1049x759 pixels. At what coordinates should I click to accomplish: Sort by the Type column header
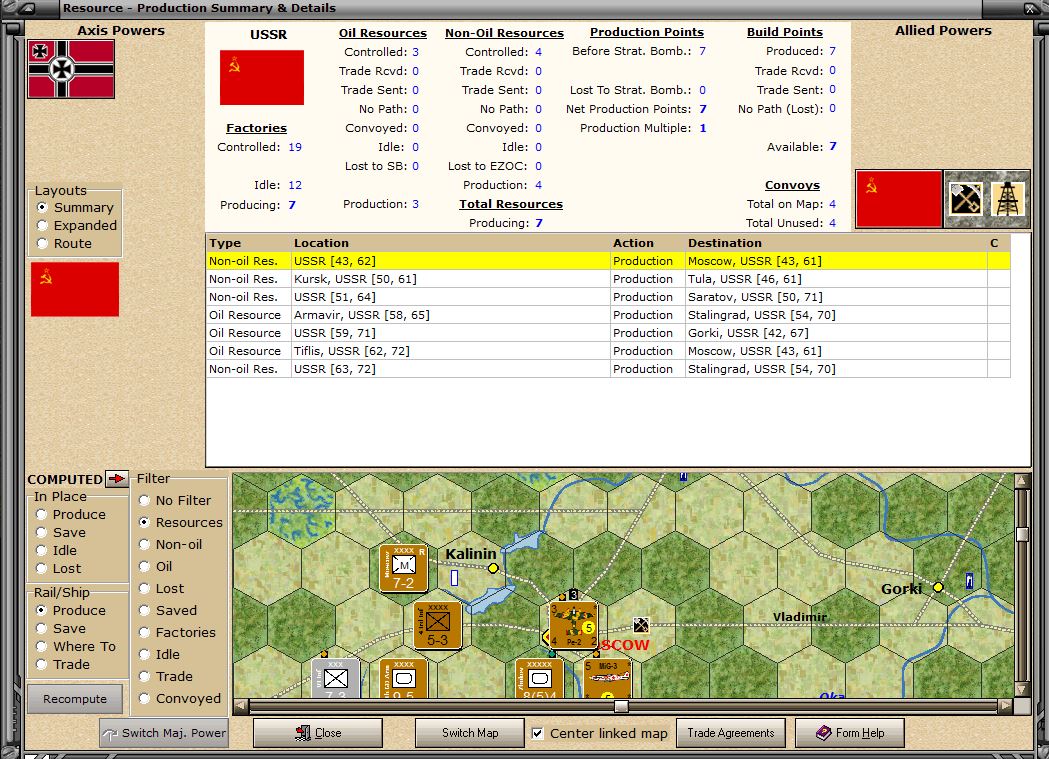[x=249, y=243]
